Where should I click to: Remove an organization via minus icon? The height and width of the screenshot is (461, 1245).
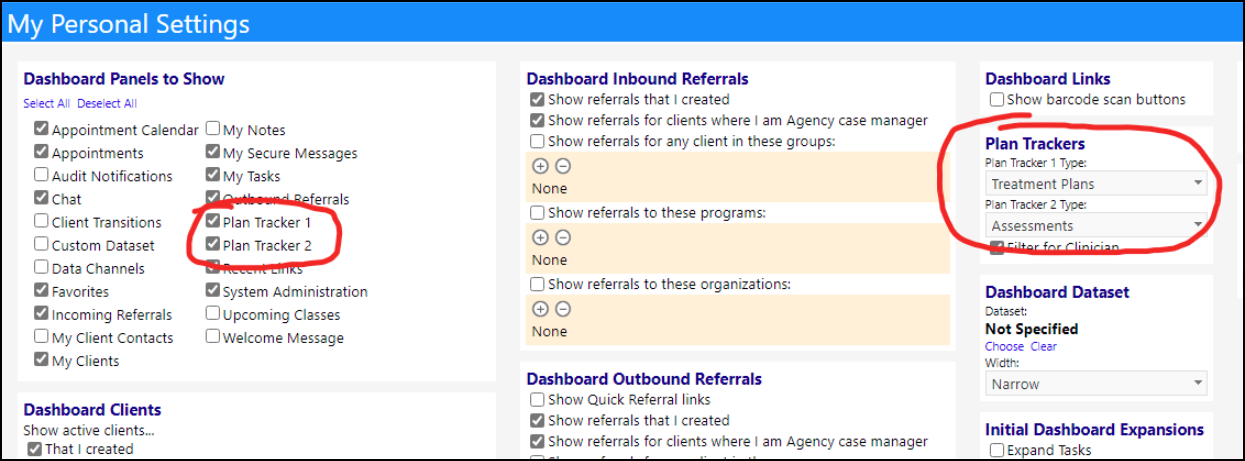563,309
